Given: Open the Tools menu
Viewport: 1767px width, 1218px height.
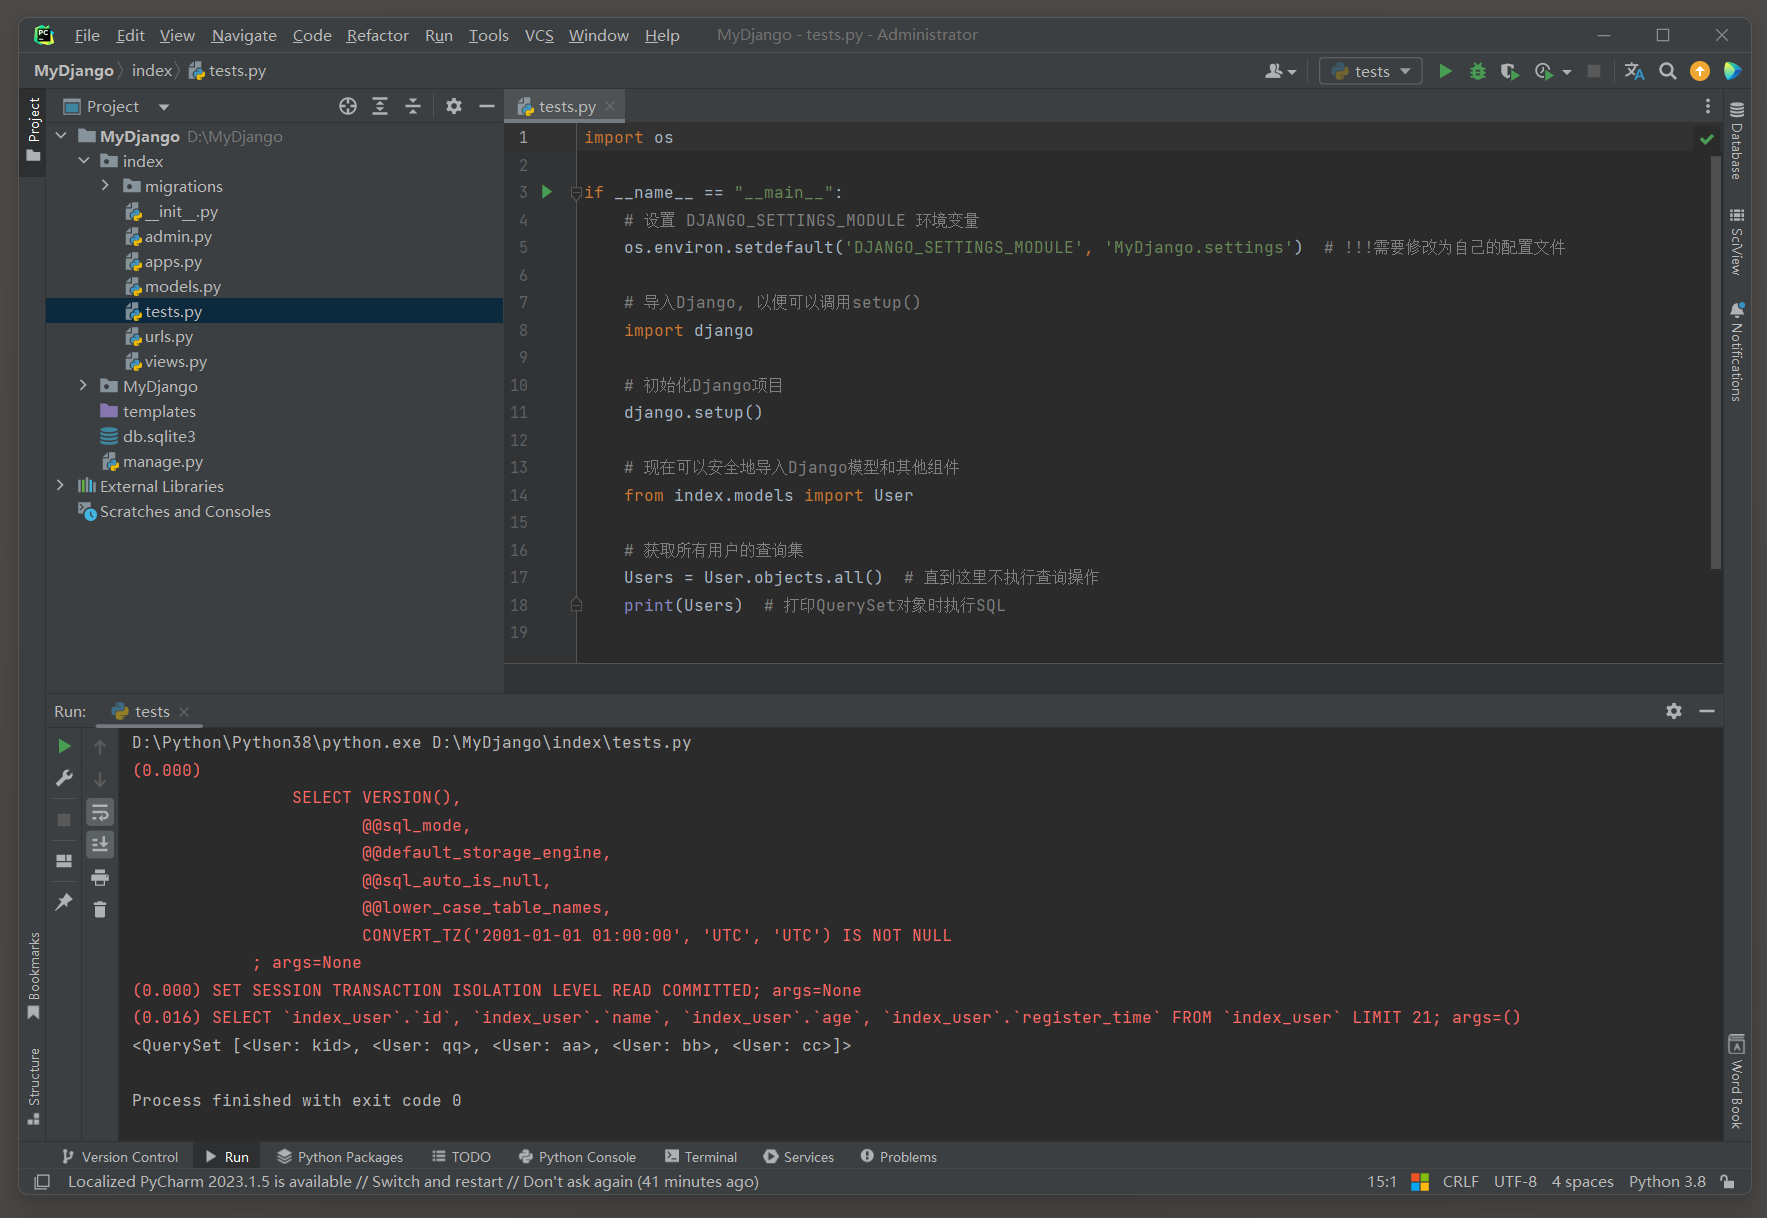Looking at the screenshot, I should pyautogui.click(x=488, y=35).
